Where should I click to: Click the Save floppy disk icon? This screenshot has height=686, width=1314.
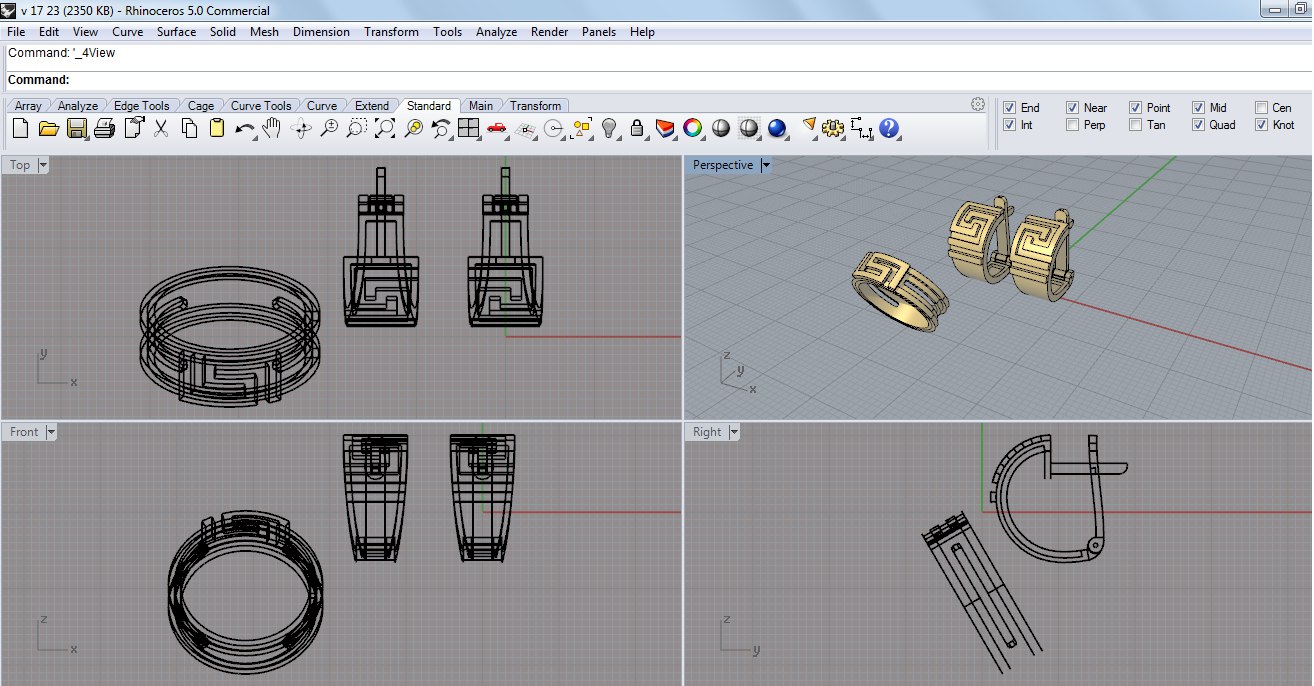(77, 128)
